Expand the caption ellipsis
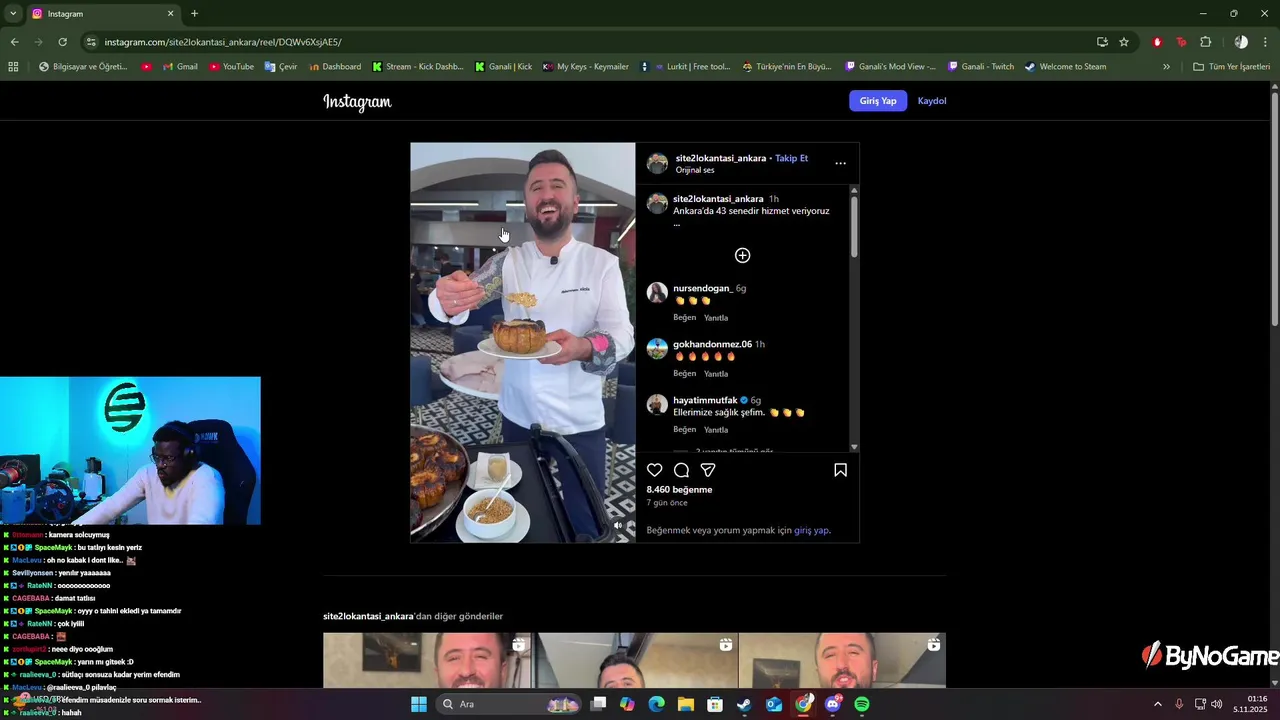The height and width of the screenshot is (720, 1280). [677, 223]
